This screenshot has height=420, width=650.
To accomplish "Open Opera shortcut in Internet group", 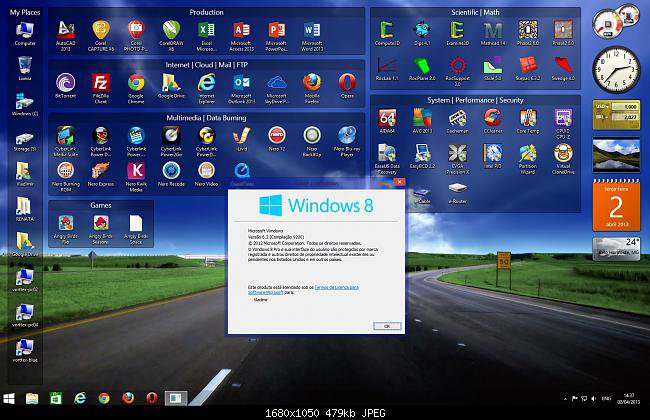I will pyautogui.click(x=347, y=86).
